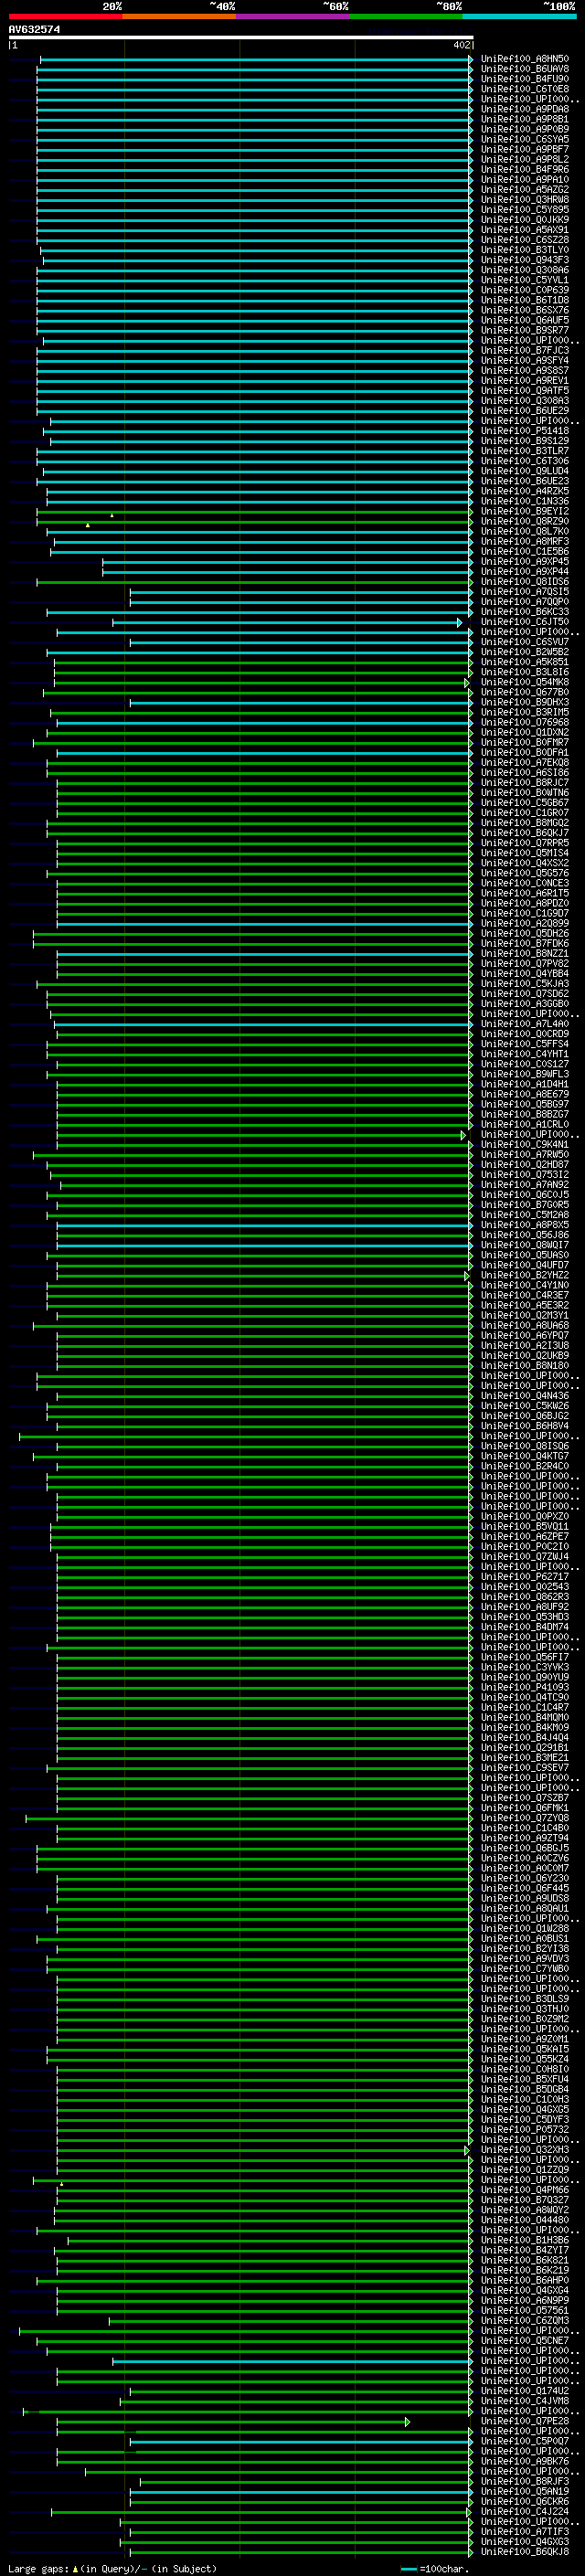This screenshot has width=585, height=2576.
Task: Select the UniRef100_Q174U2 label
Action: [525, 2391]
